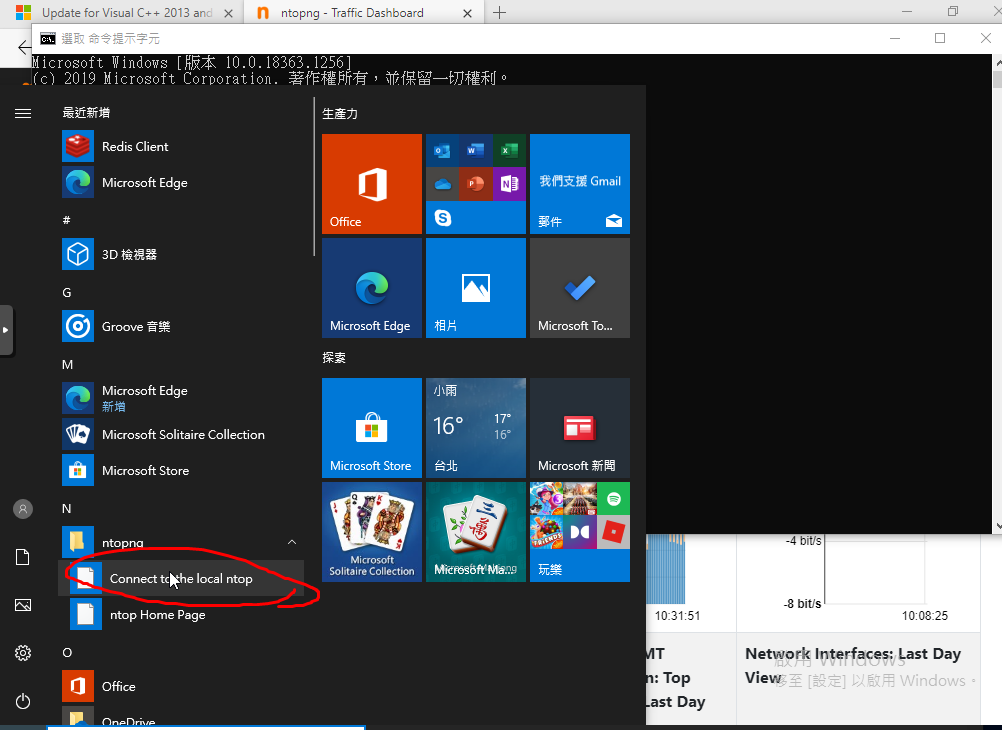
Task: Click the Power button icon
Action: click(23, 701)
